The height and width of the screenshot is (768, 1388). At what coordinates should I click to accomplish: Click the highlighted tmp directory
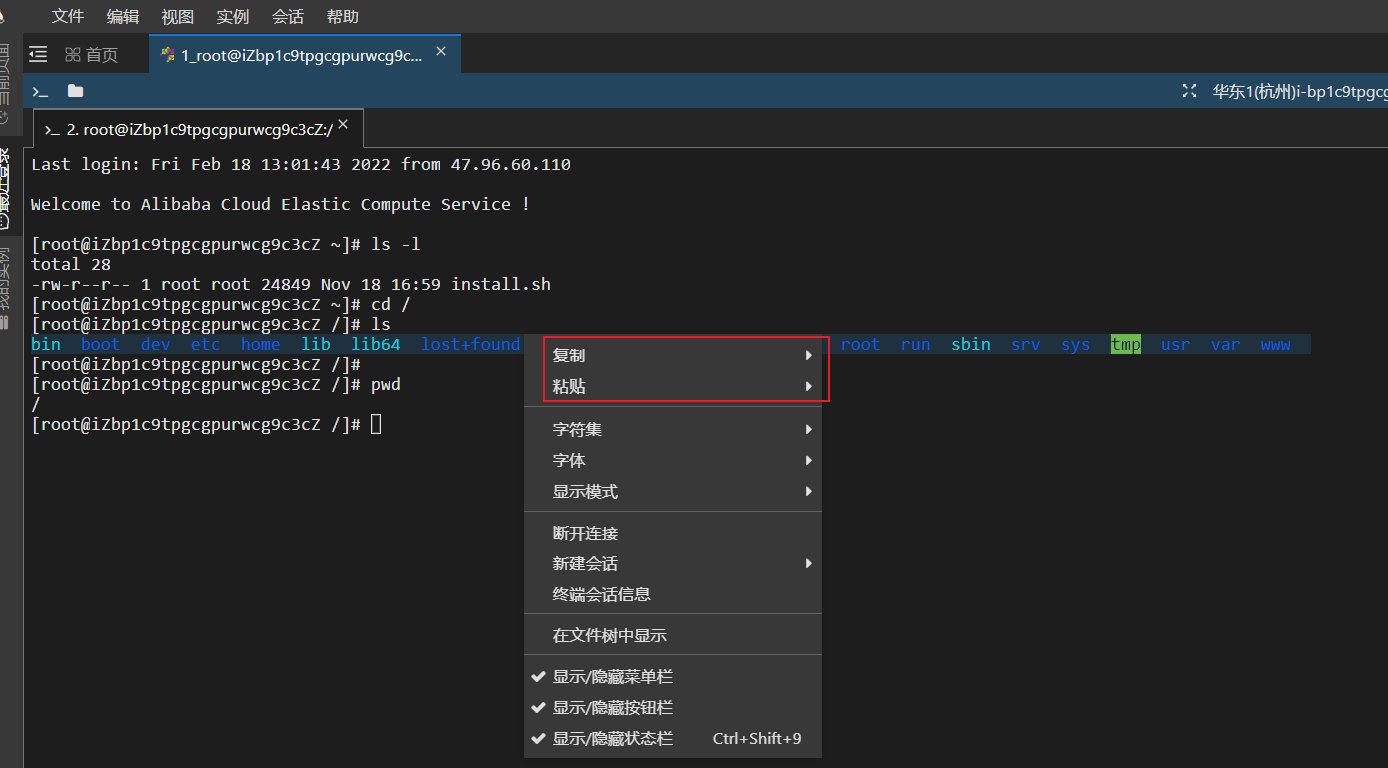(1126, 344)
